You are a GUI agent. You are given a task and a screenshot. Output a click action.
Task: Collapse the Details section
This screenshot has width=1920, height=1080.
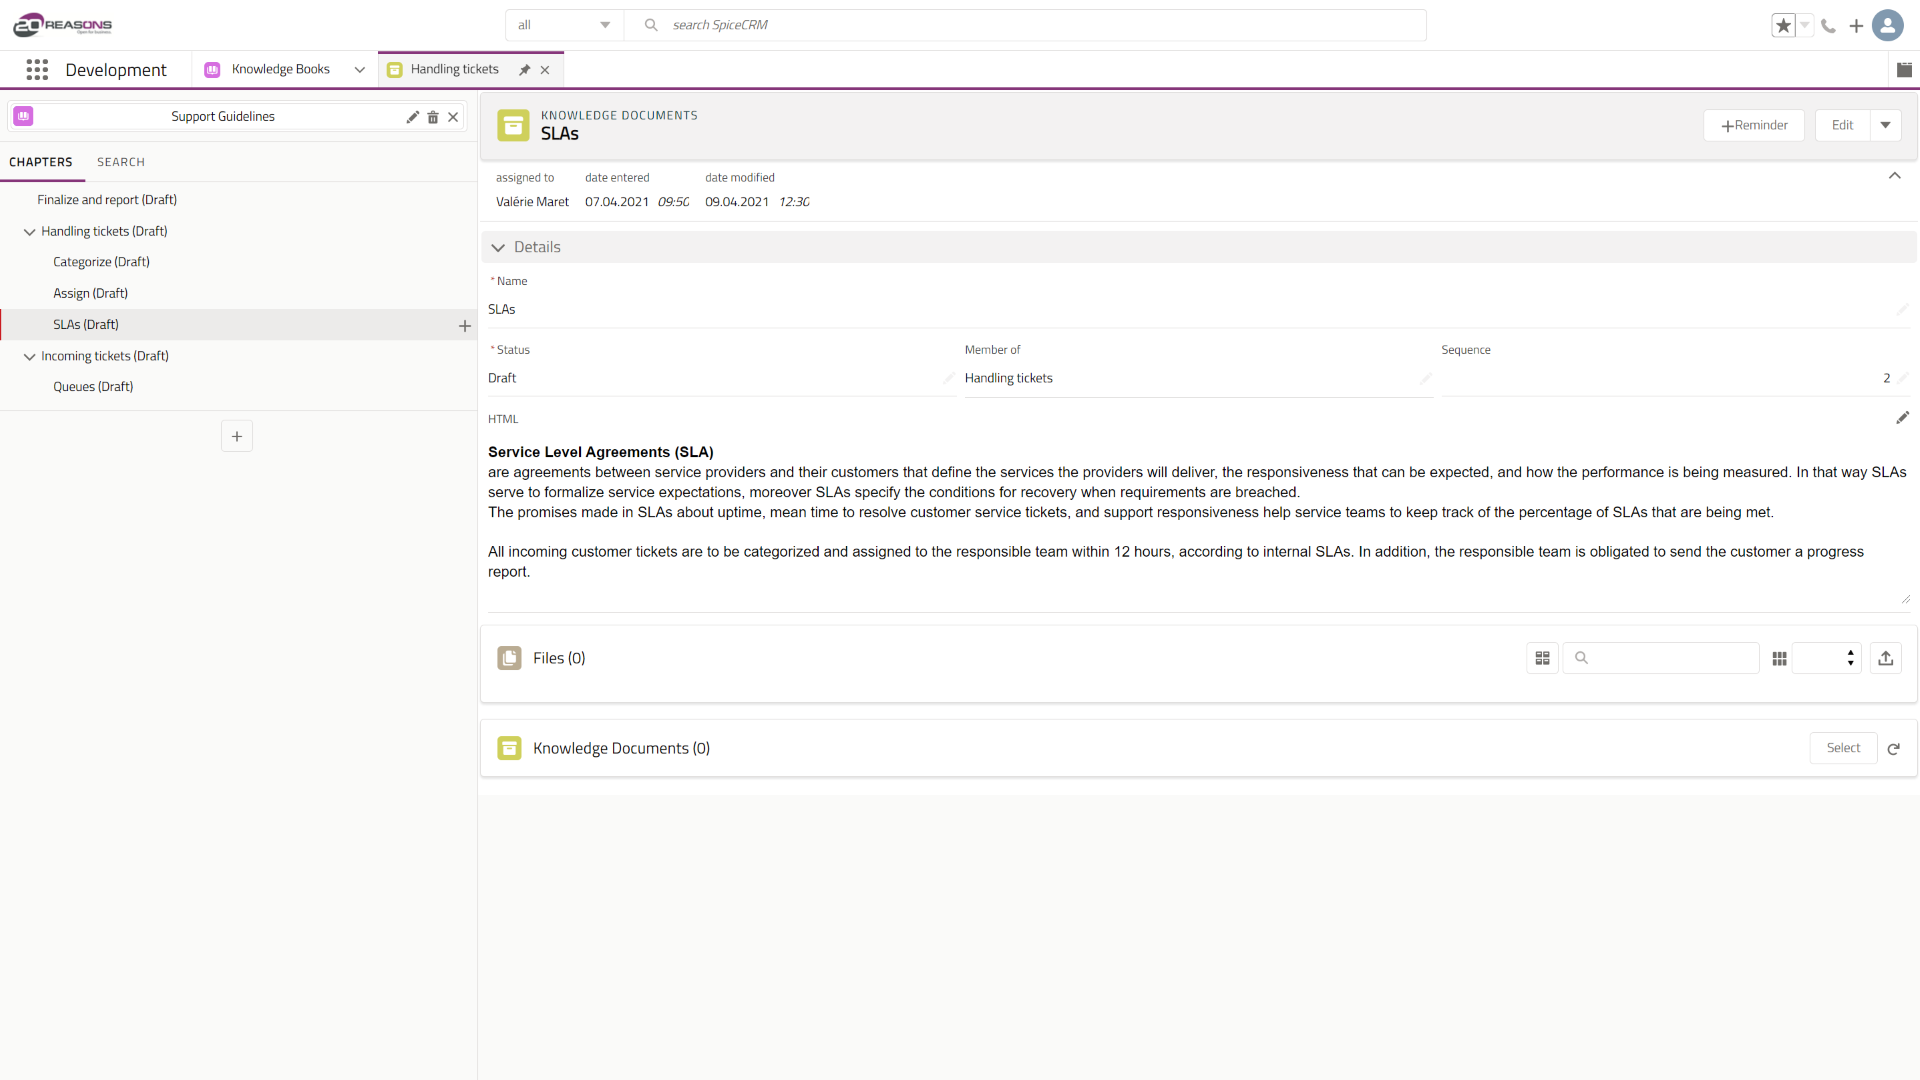(498, 247)
